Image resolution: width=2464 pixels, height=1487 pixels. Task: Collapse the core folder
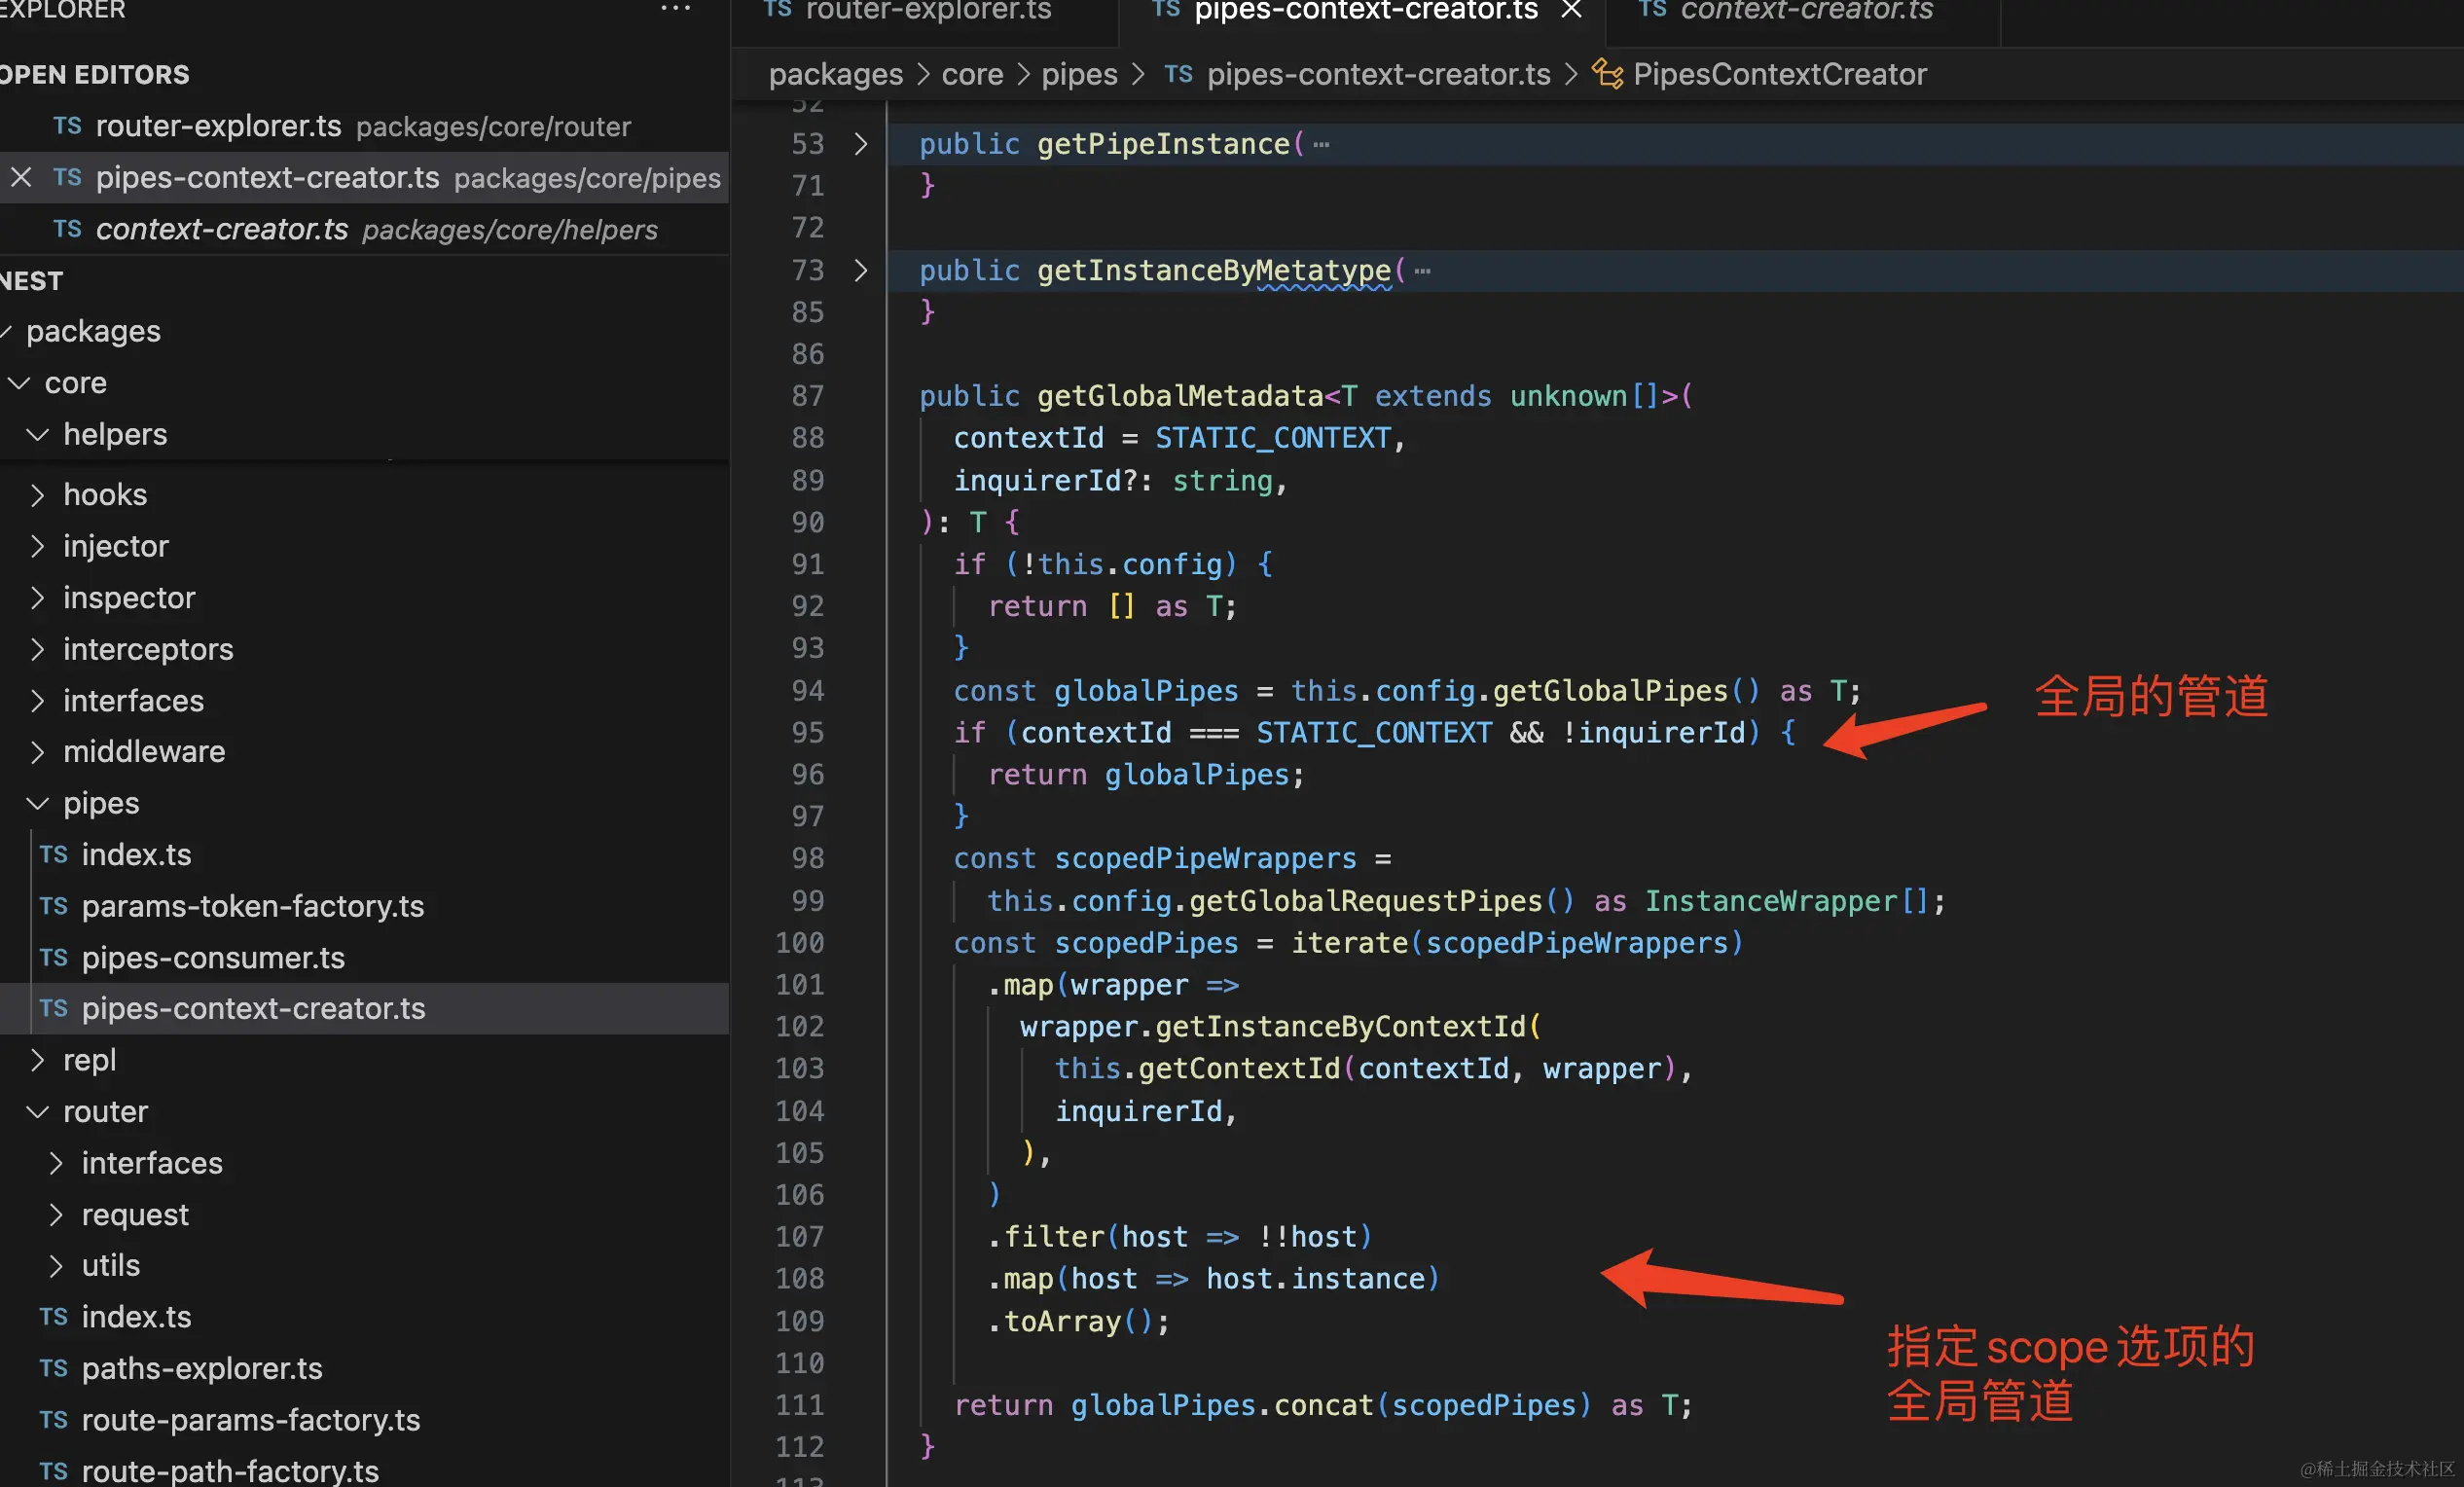click(x=20, y=383)
